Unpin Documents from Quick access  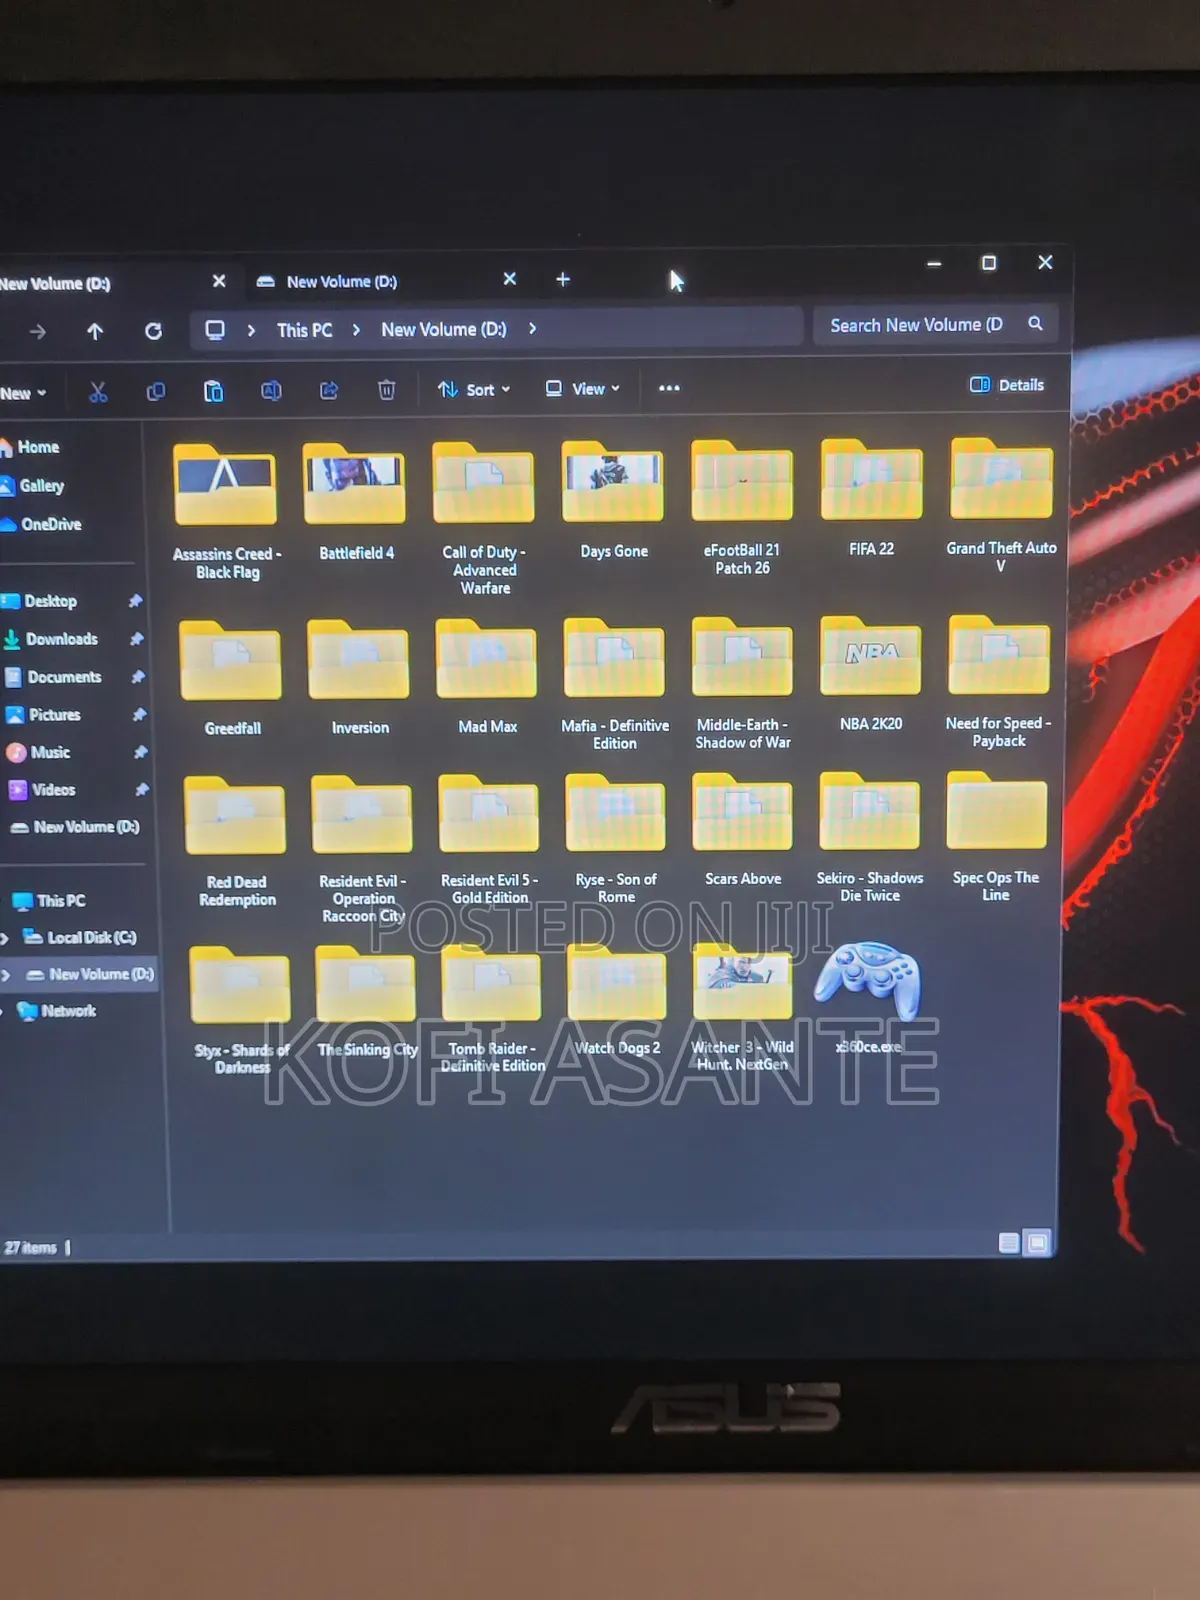pyautogui.click(x=138, y=677)
